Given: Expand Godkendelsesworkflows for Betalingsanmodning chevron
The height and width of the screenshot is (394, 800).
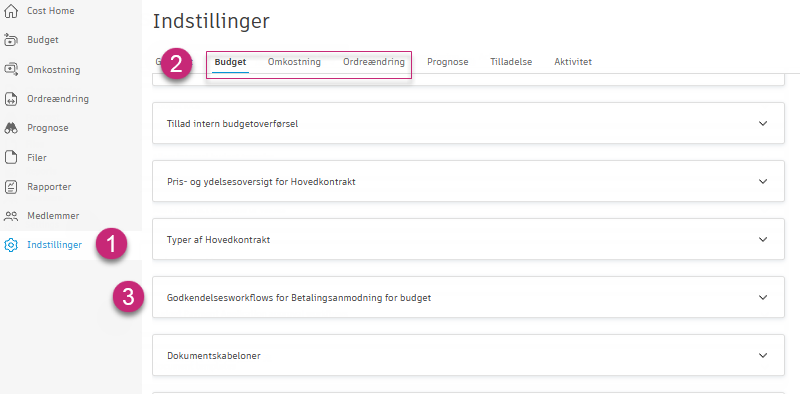Looking at the screenshot, I should 763,298.
